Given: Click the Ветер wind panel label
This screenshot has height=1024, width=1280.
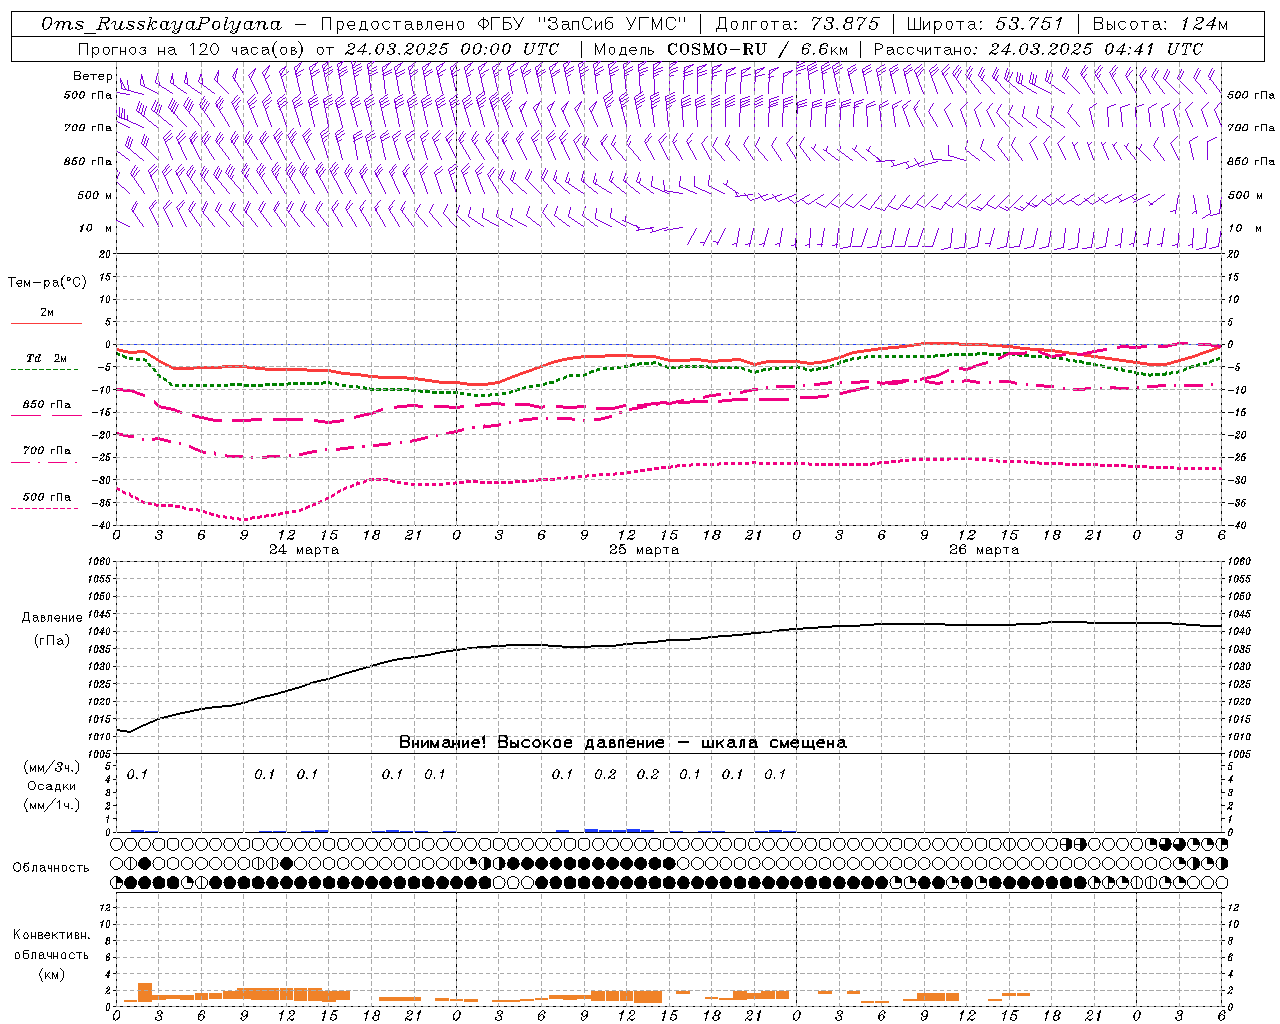Looking at the screenshot, I should 92,76.
